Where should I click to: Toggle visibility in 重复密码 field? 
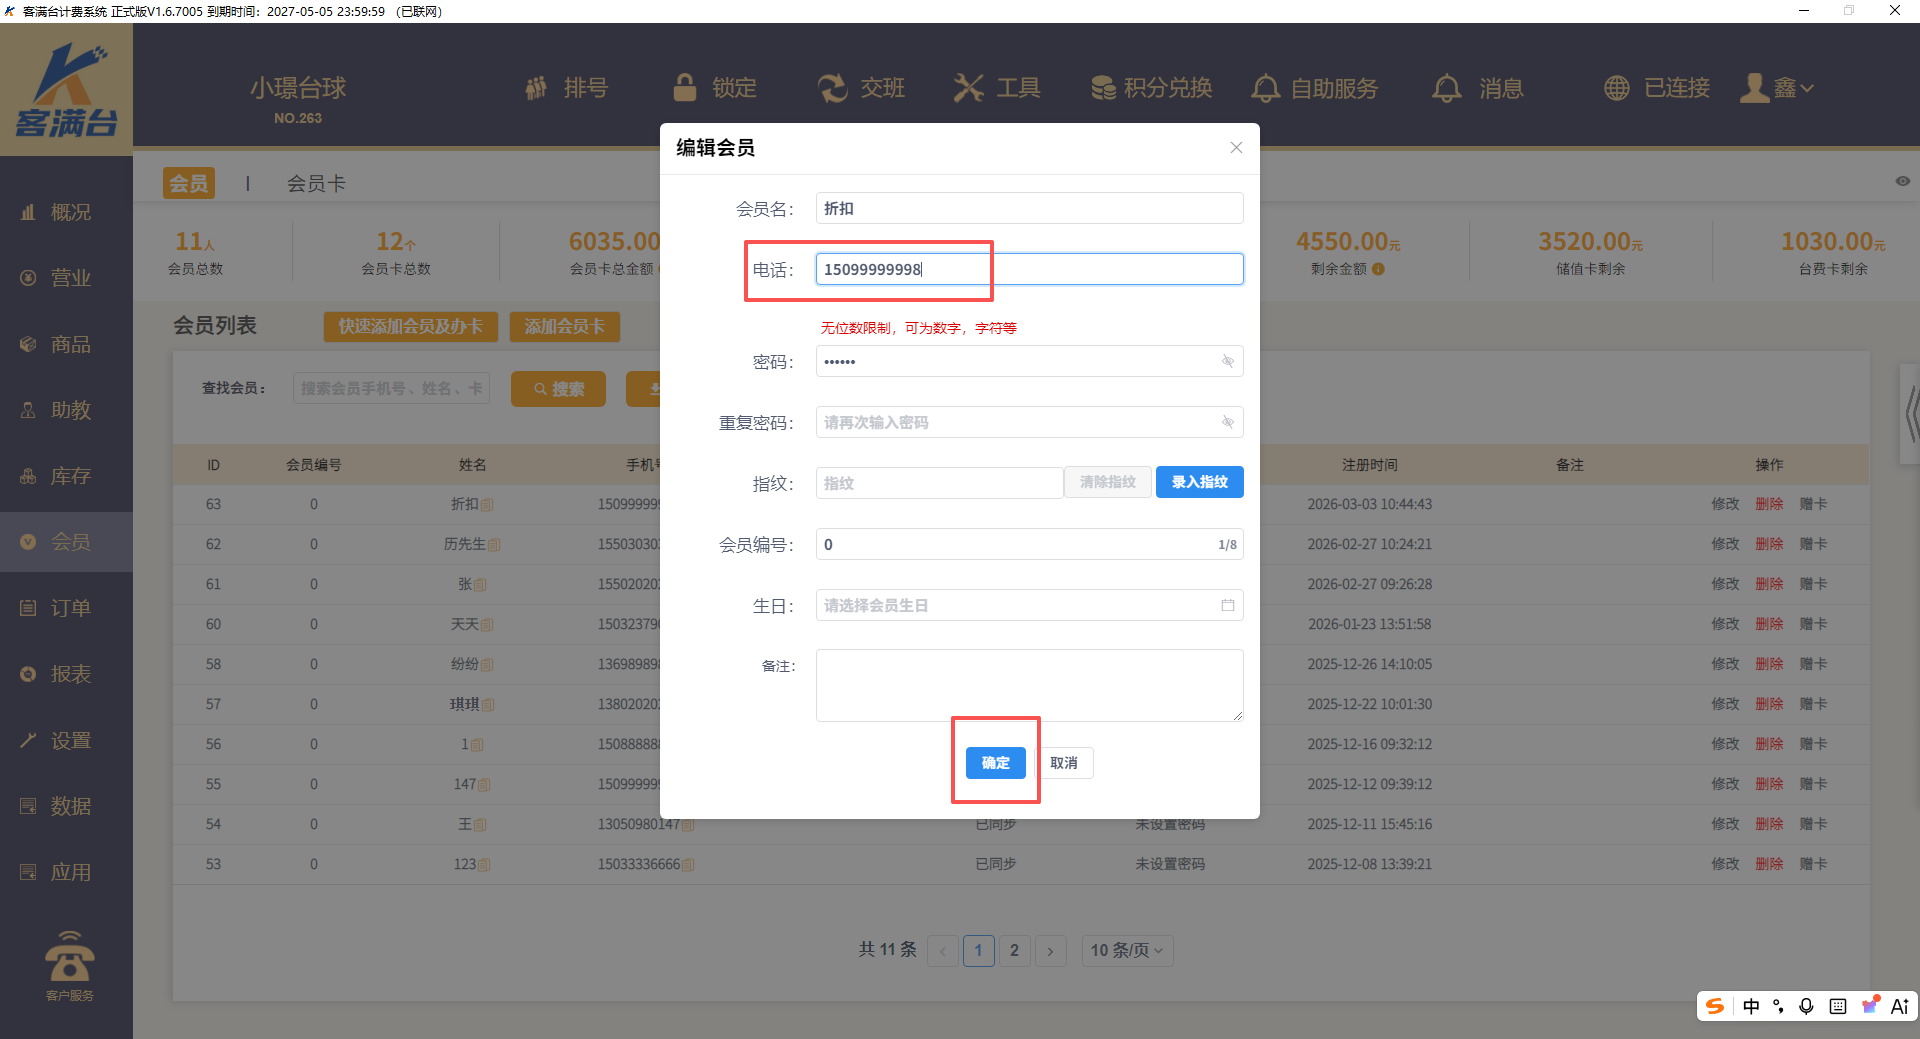(1227, 422)
